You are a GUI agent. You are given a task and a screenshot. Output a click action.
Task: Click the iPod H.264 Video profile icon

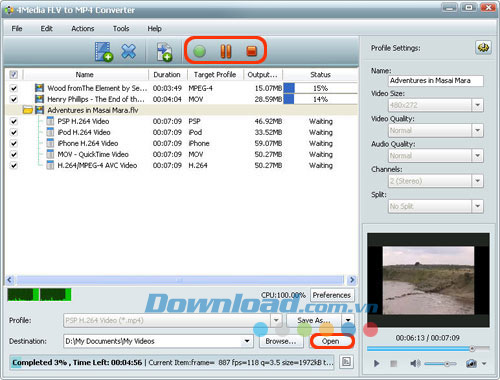pos(50,132)
